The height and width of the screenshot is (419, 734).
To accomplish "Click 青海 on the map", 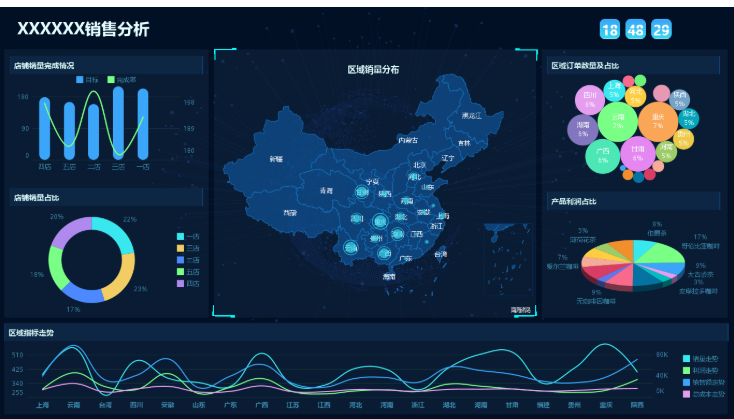I will [x=326, y=191].
